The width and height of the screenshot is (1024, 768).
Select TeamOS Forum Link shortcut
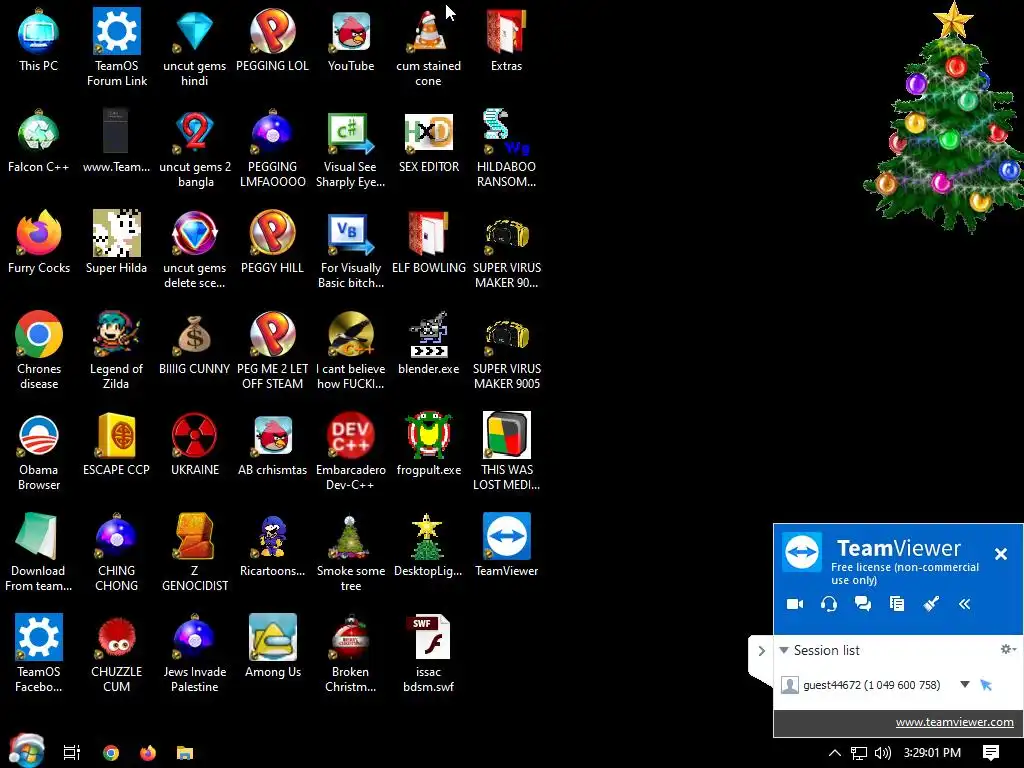coord(117,47)
